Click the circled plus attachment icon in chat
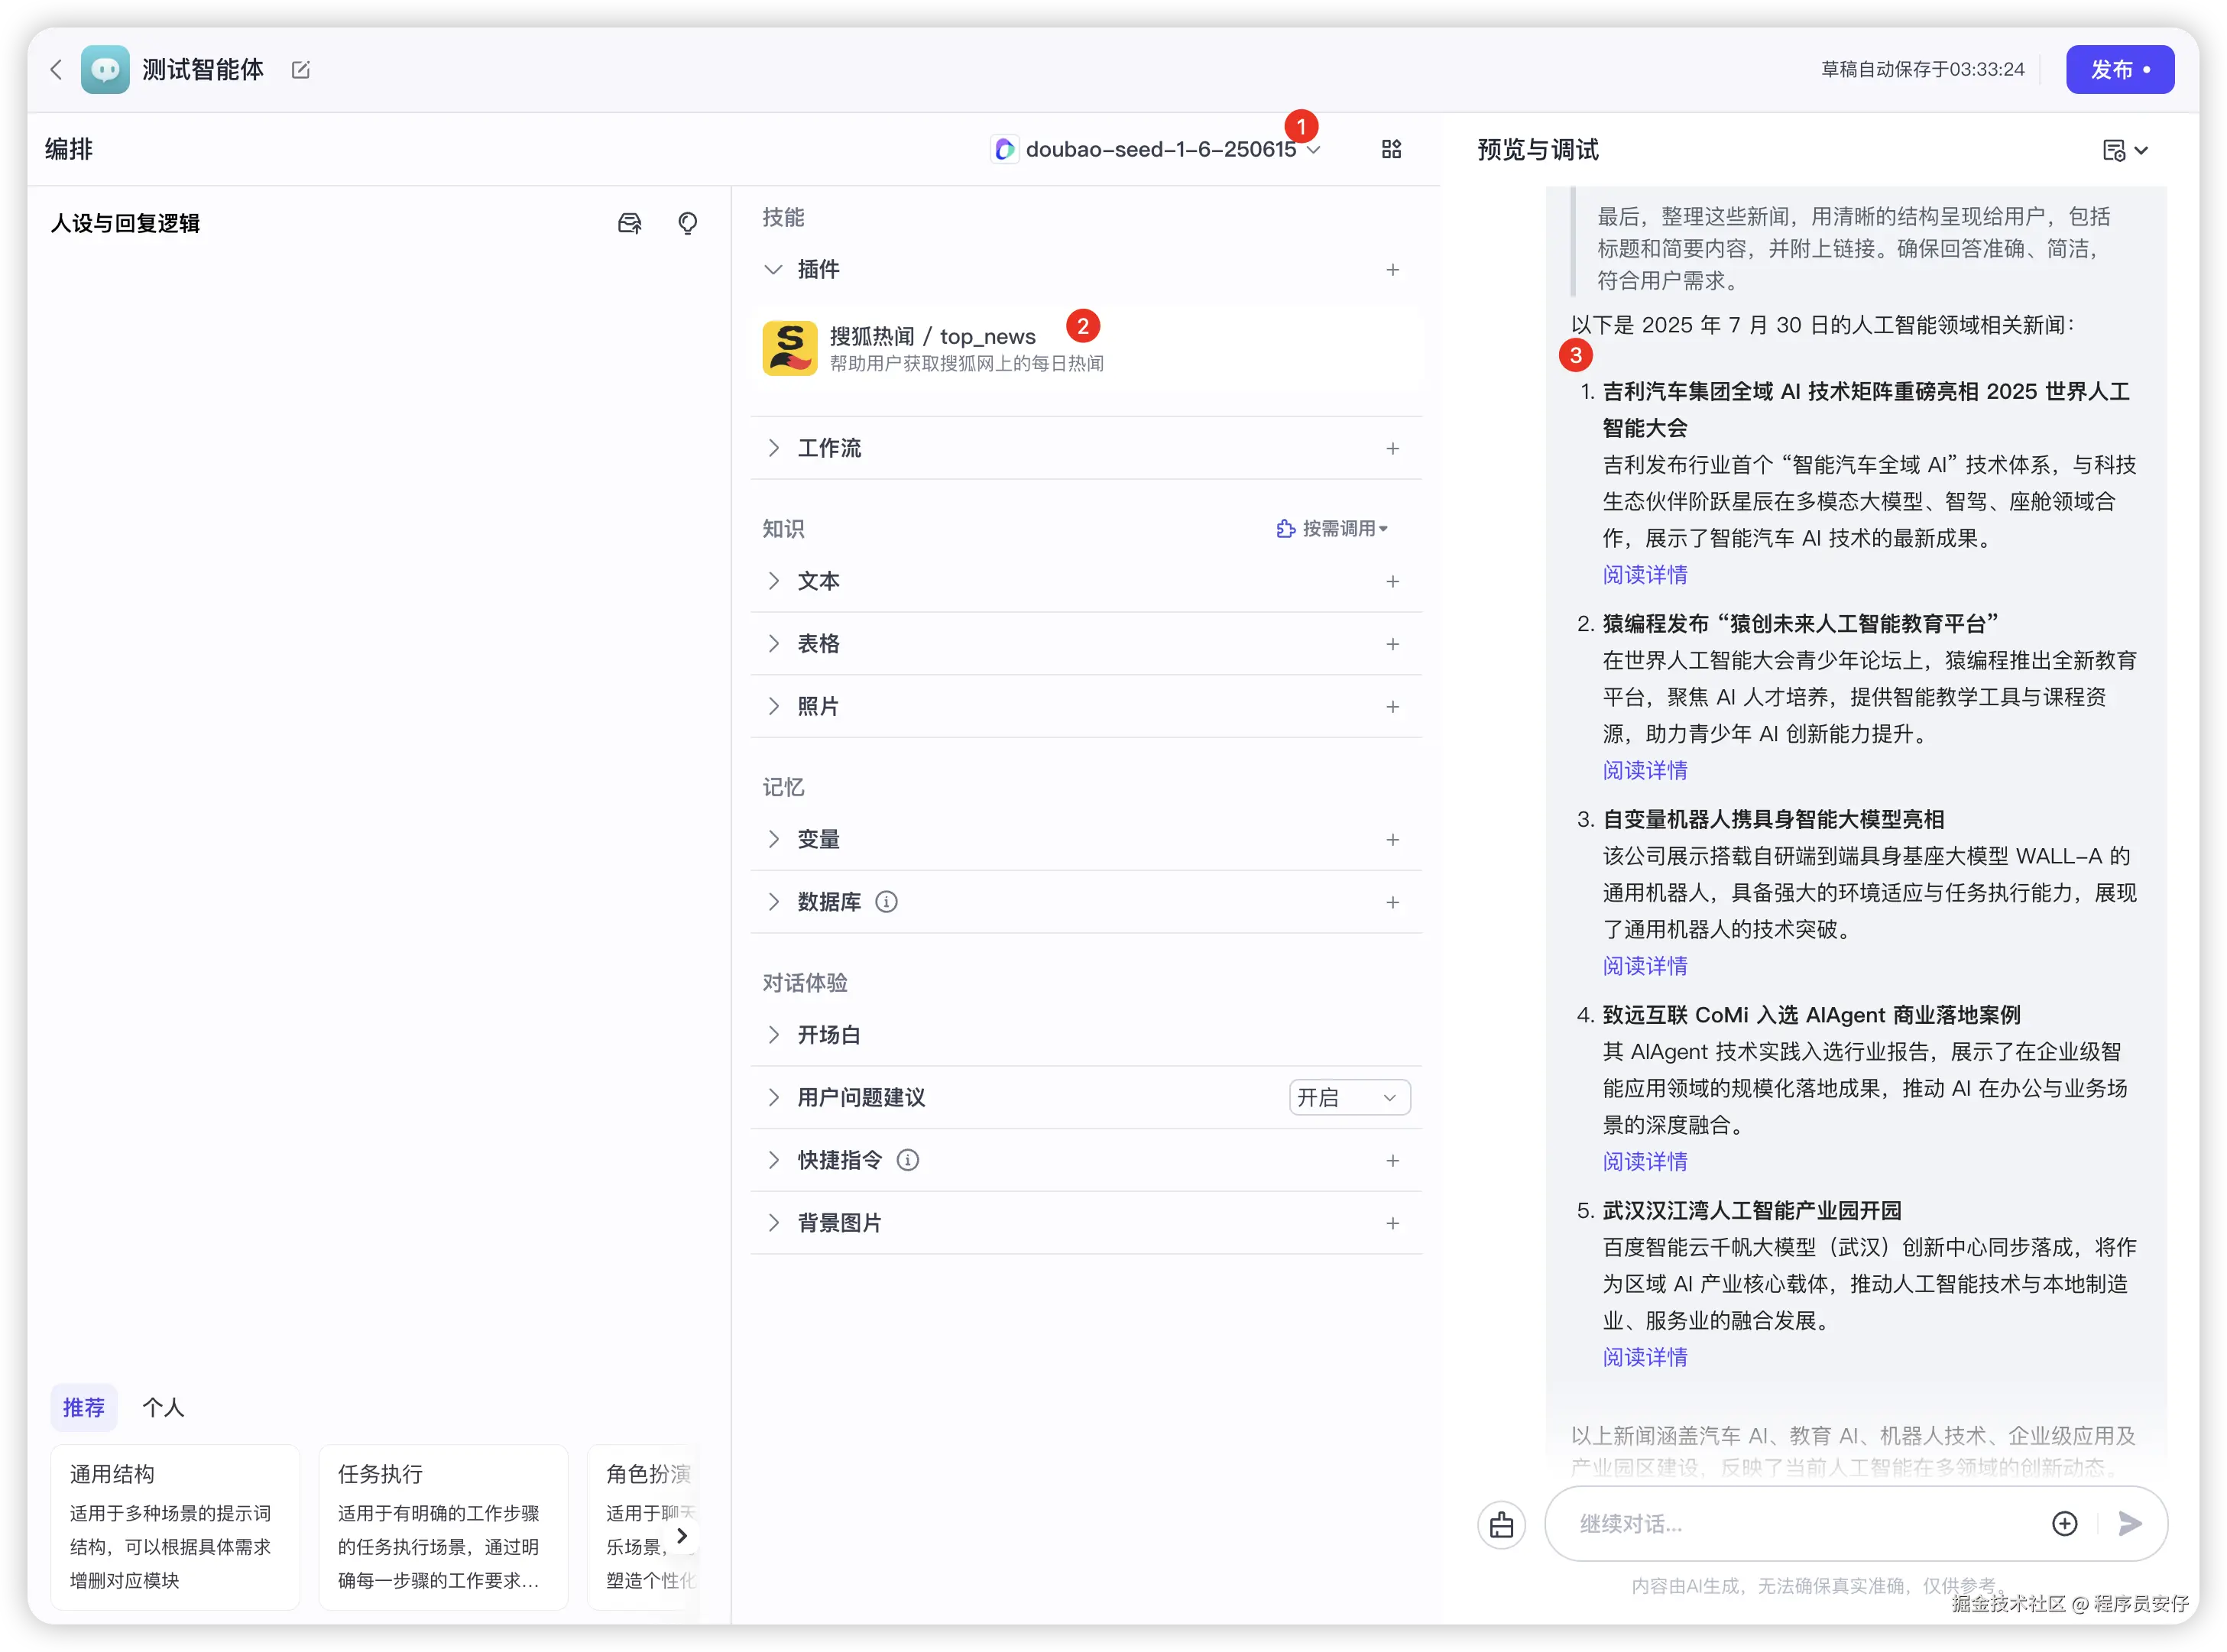This screenshot has height=1652, width=2227. [2064, 1523]
